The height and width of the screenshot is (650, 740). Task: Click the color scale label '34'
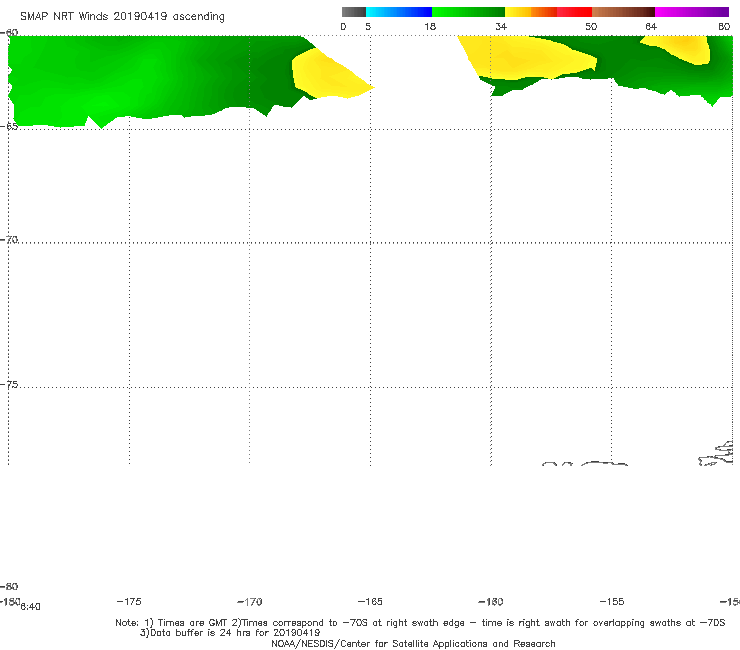pyautogui.click(x=501, y=26)
